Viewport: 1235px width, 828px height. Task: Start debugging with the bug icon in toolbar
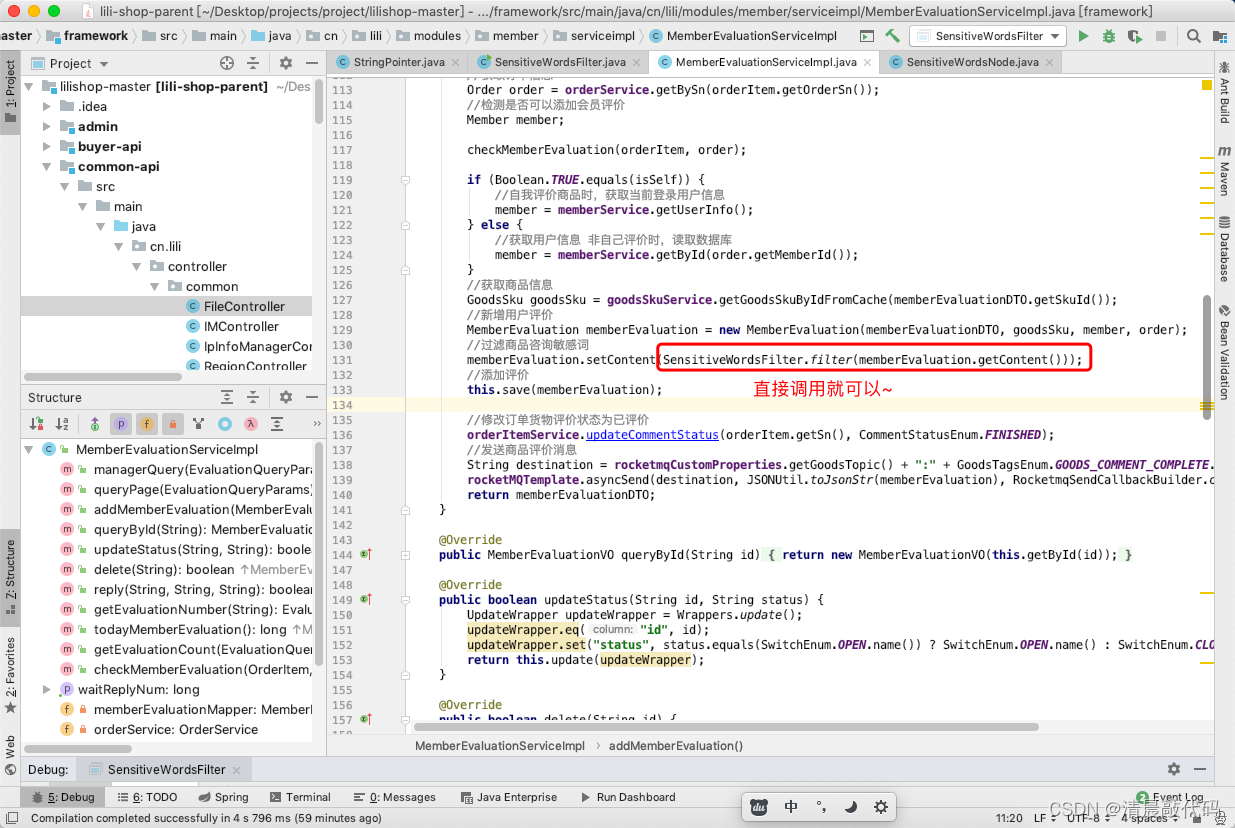point(1108,36)
